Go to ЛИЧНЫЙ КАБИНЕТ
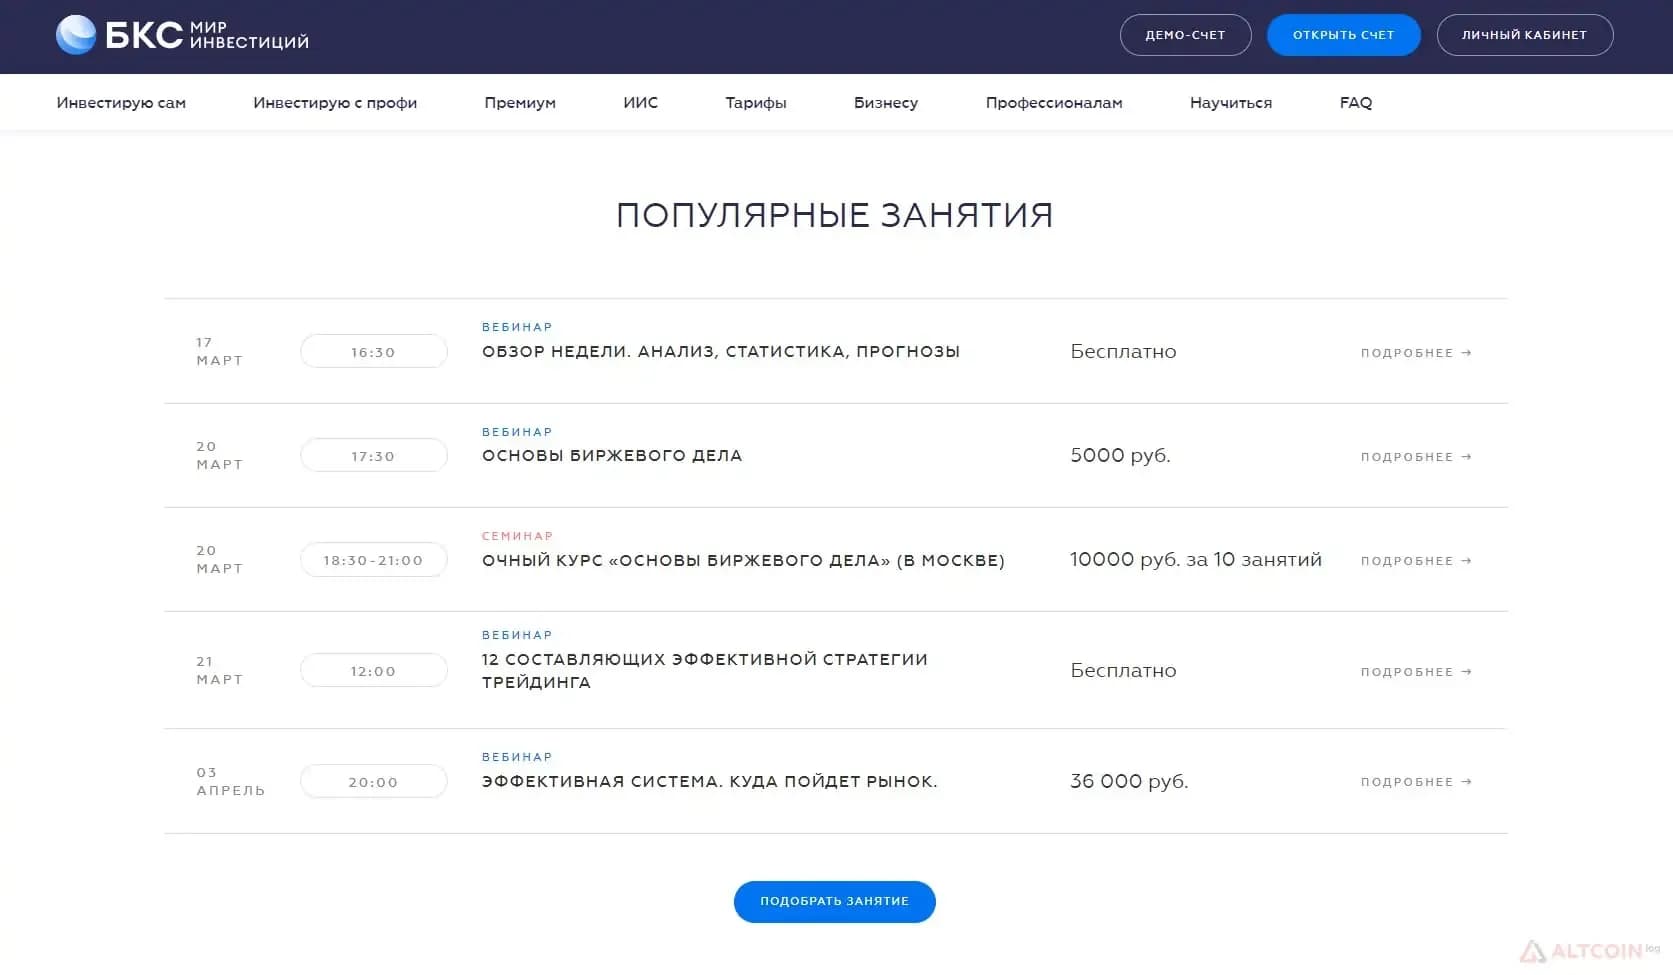Screen dimensions: 1673x975 pos(1524,35)
